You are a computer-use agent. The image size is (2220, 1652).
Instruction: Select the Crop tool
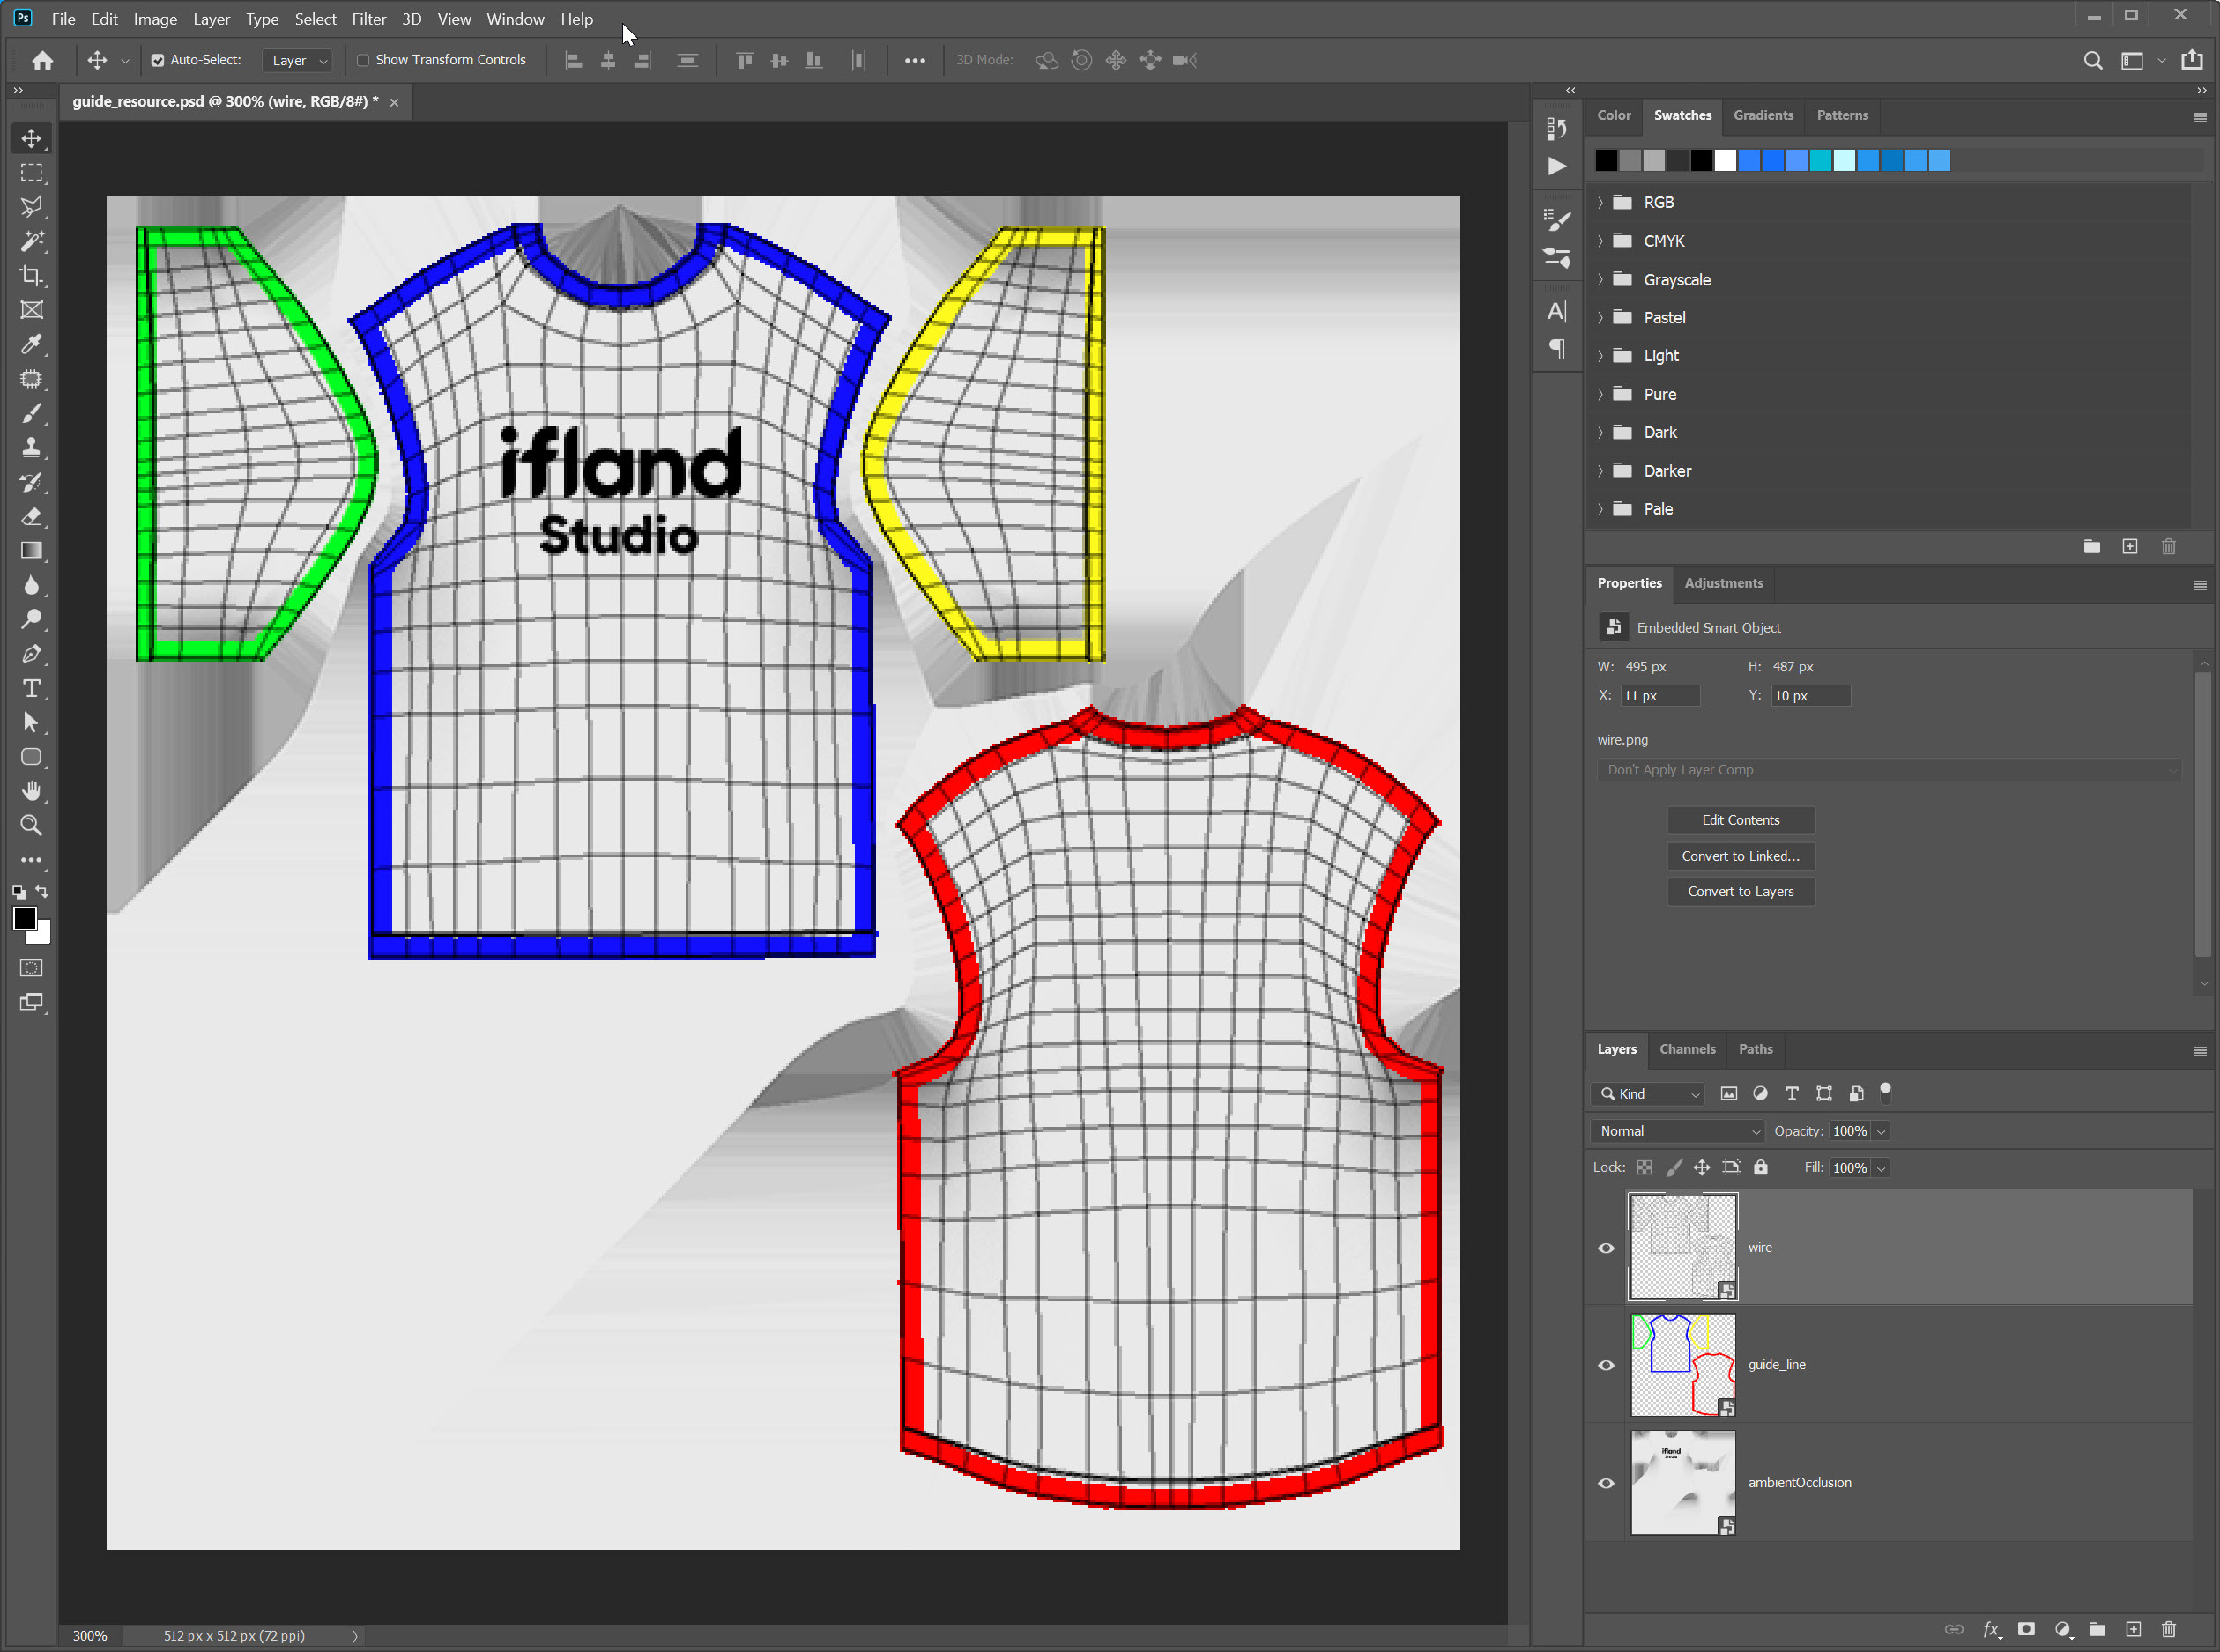31,276
